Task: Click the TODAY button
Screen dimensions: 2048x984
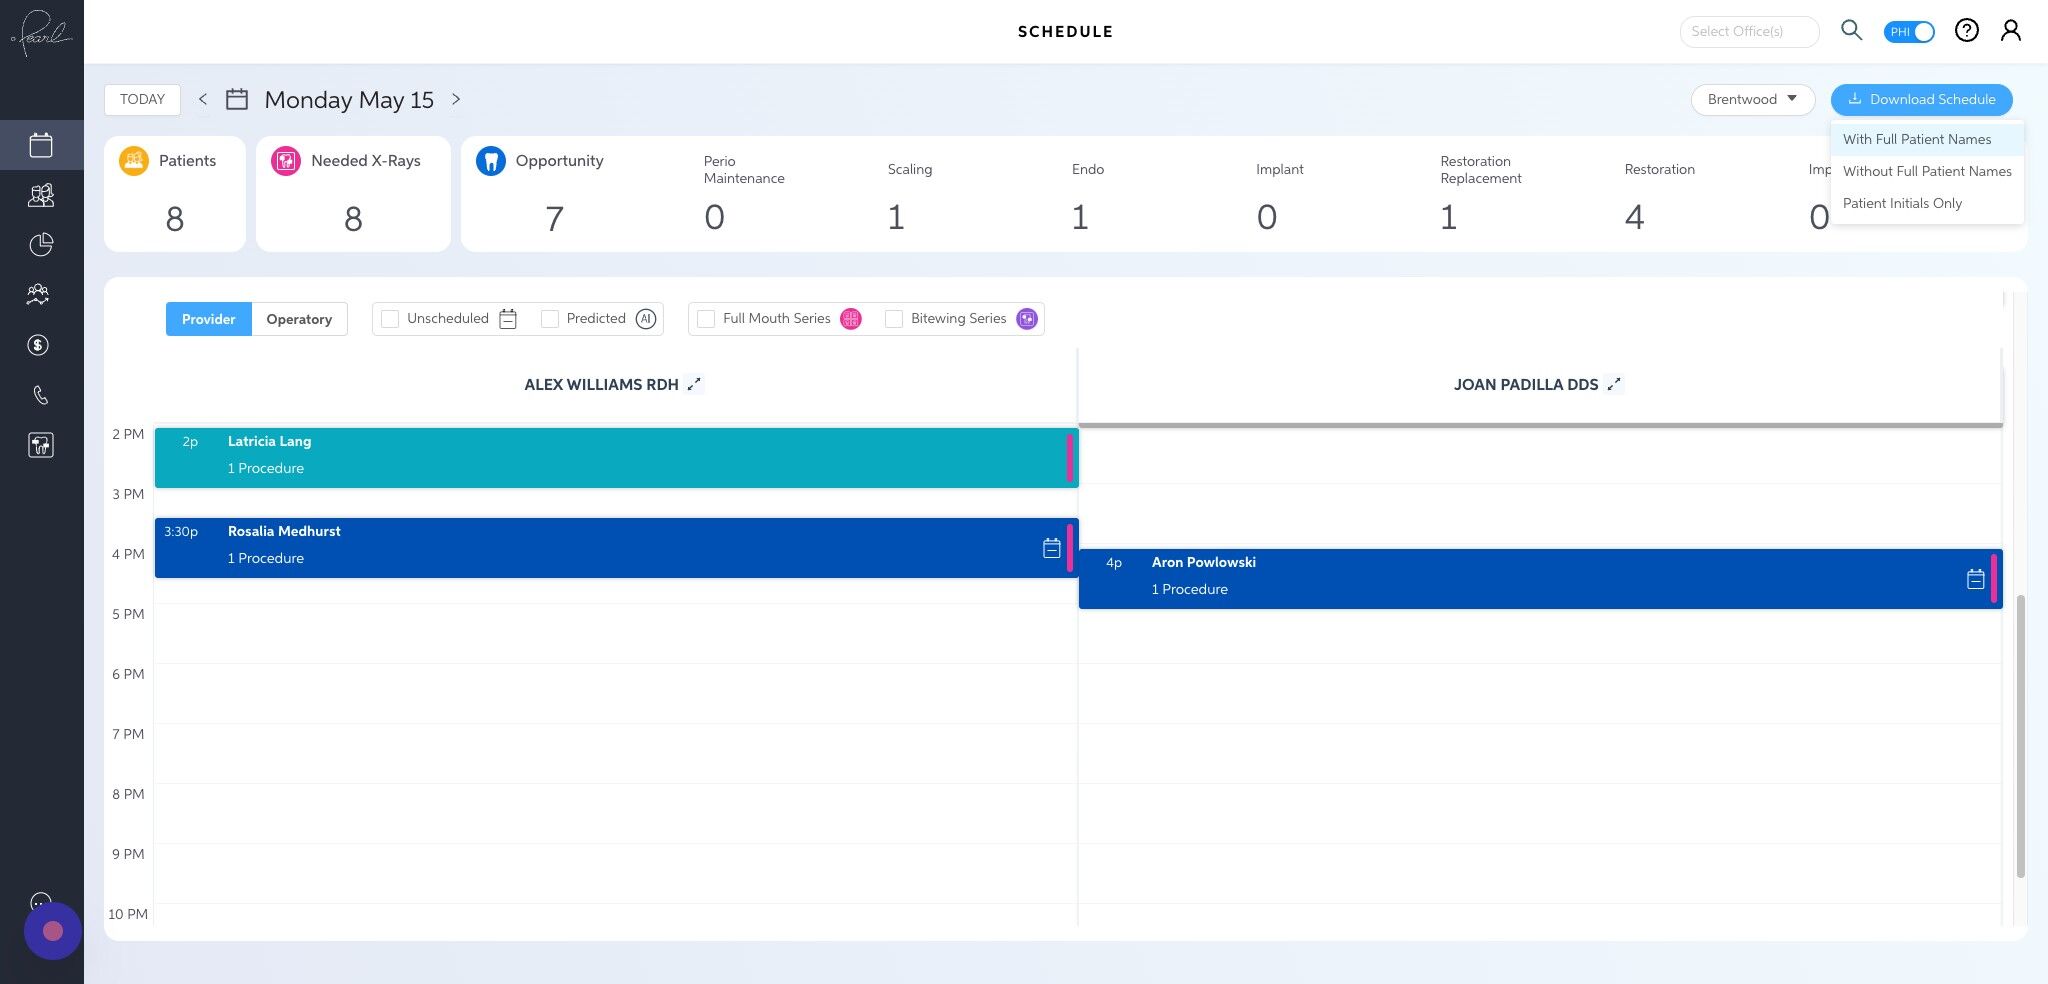Action: pos(142,99)
